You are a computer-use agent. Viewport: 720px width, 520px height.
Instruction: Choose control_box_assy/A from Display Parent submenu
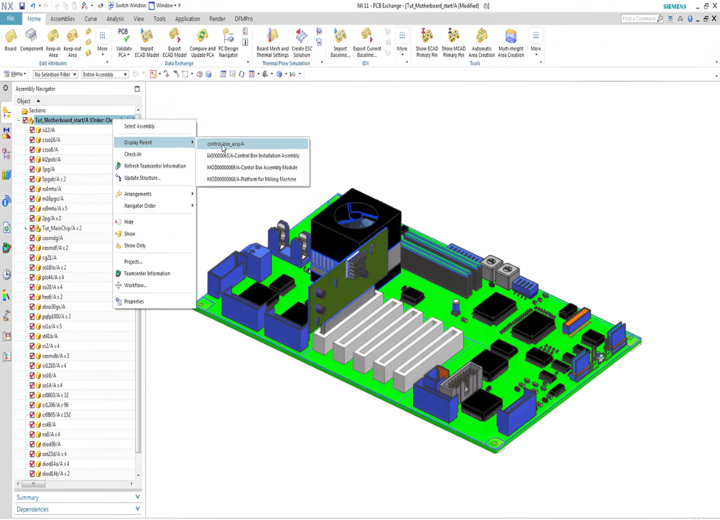point(253,144)
